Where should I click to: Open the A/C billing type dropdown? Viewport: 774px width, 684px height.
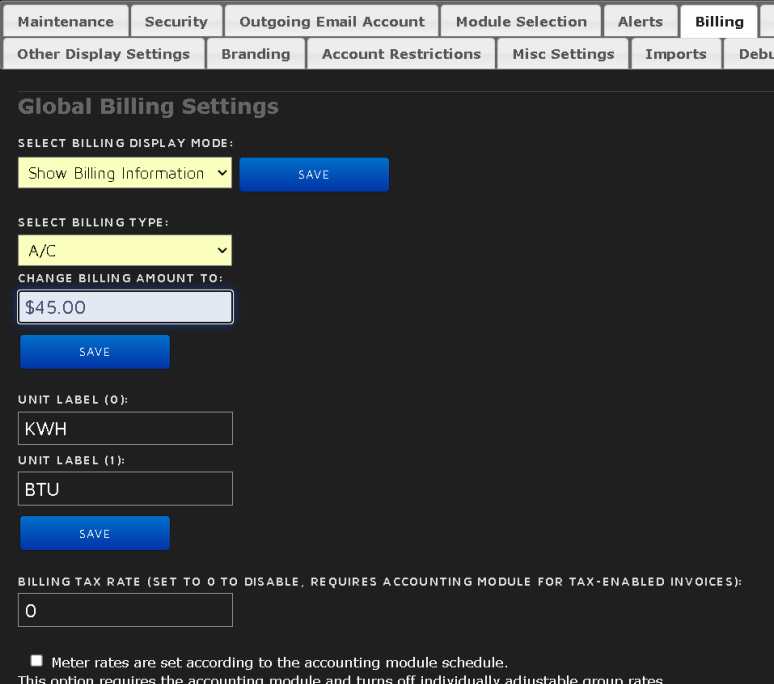[125, 251]
